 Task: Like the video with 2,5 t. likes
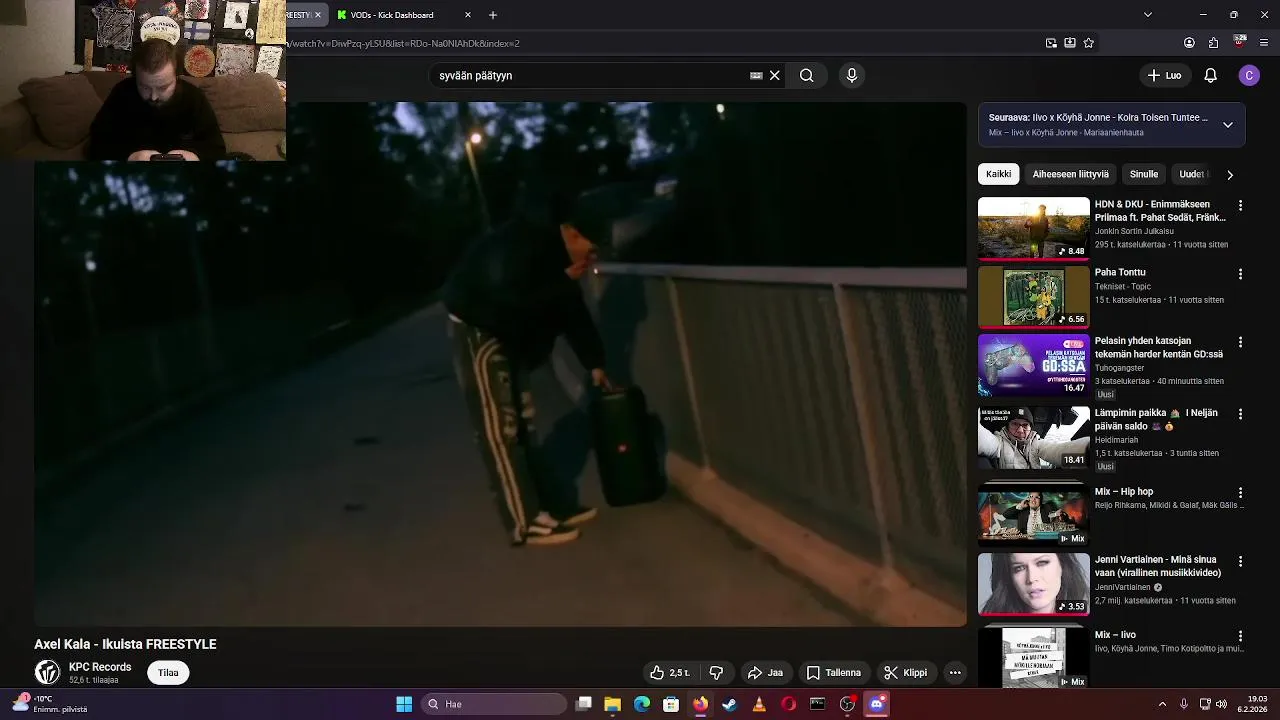coord(670,672)
